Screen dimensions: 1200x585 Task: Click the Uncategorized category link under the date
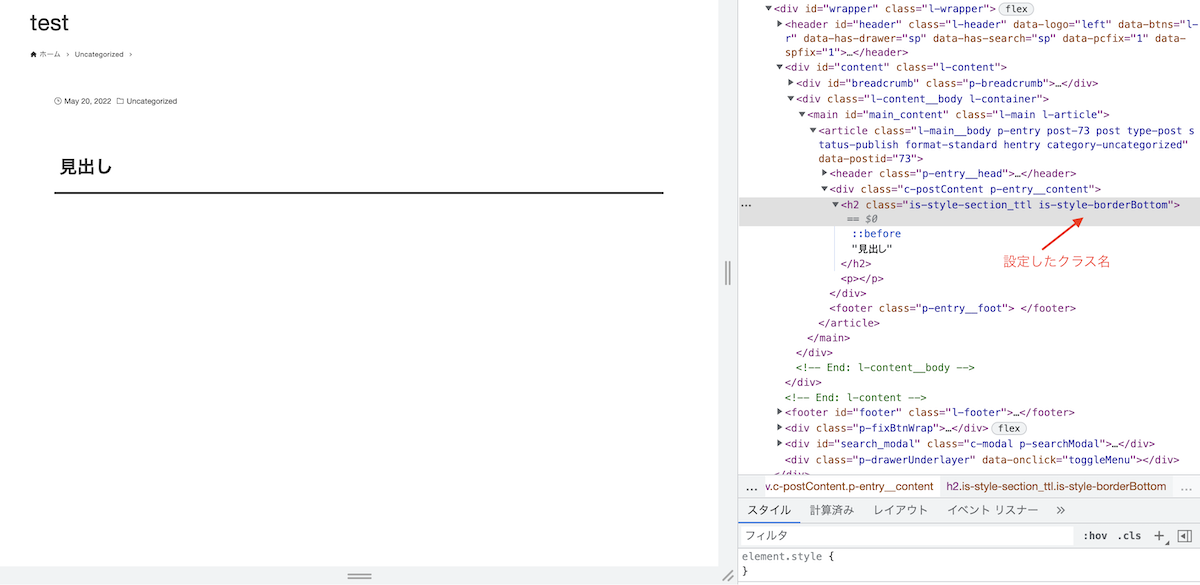pyautogui.click(x=151, y=101)
